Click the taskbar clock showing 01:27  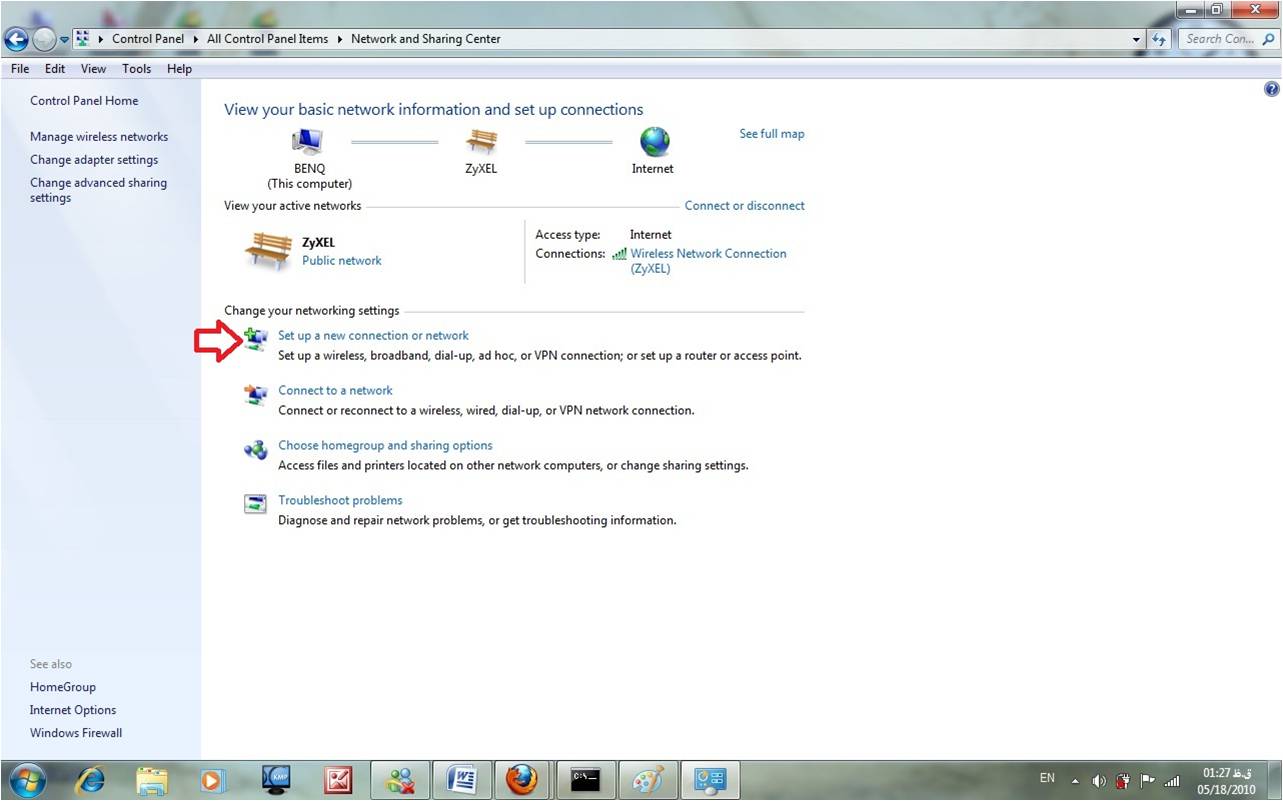(1227, 781)
